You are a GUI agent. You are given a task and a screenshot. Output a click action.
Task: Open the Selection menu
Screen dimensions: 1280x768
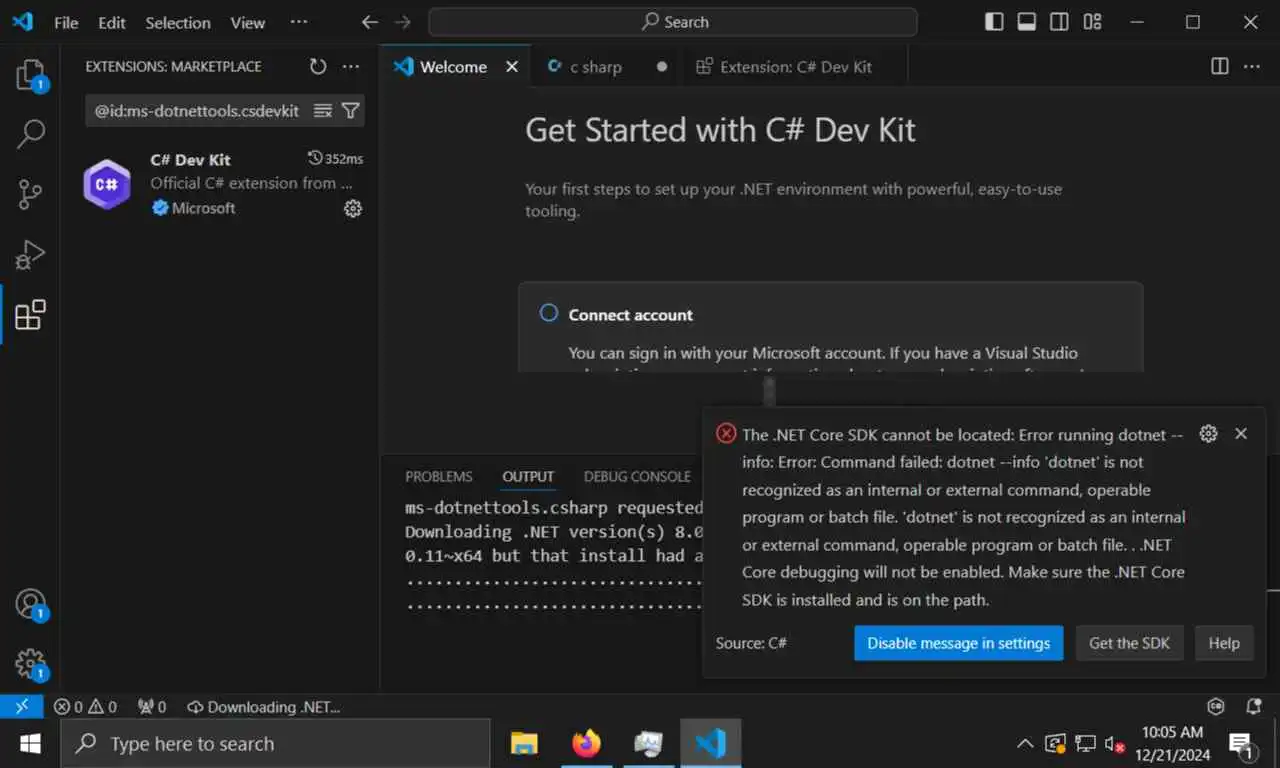tap(178, 22)
